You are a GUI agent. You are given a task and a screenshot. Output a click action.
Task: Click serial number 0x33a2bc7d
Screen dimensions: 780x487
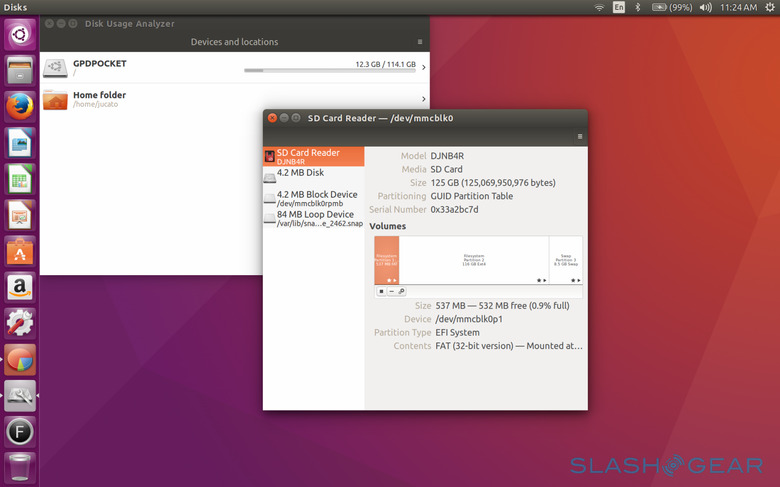[x=454, y=209]
